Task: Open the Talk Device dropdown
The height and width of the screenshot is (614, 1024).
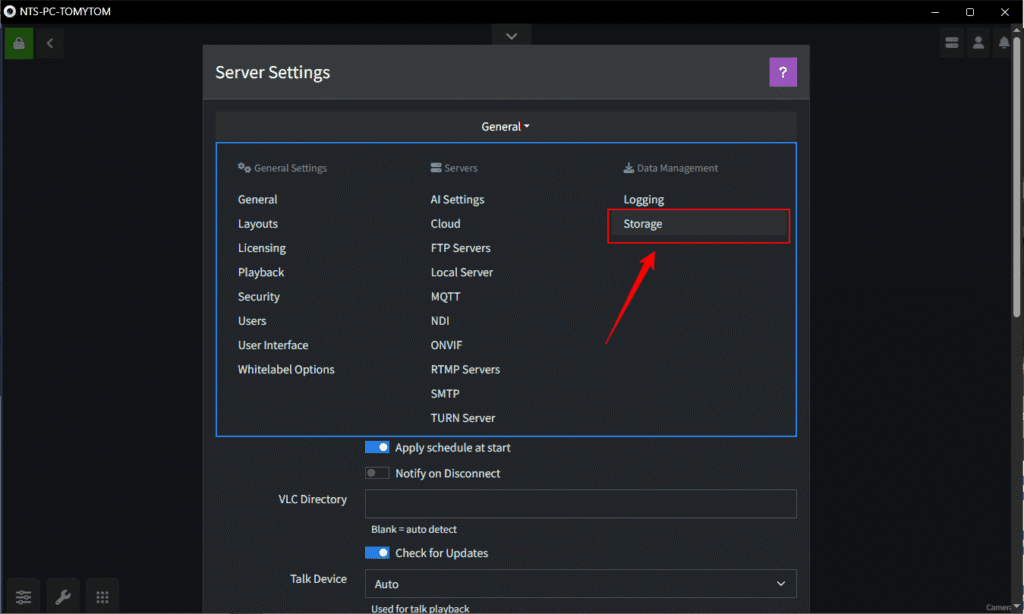Action: [580, 583]
